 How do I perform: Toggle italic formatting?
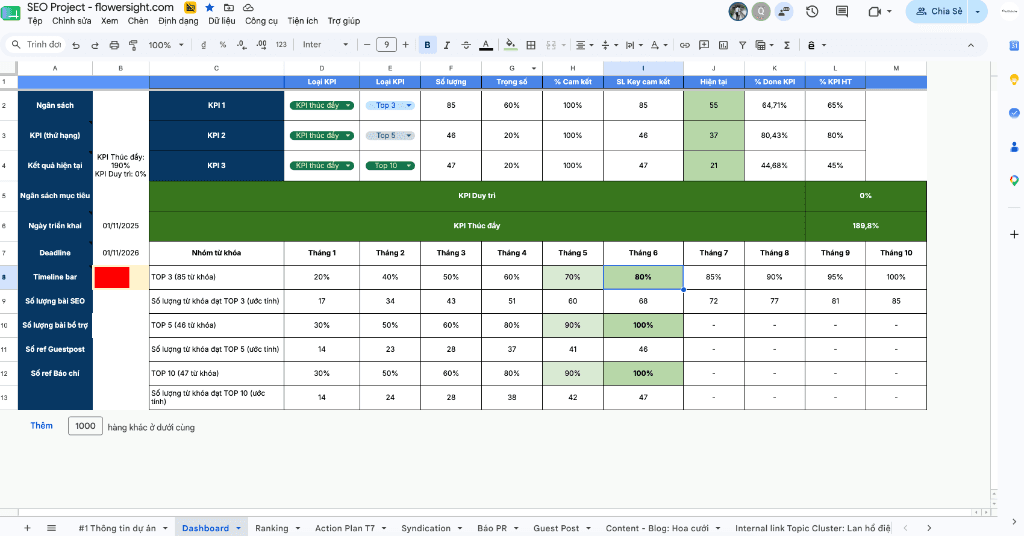coord(447,45)
